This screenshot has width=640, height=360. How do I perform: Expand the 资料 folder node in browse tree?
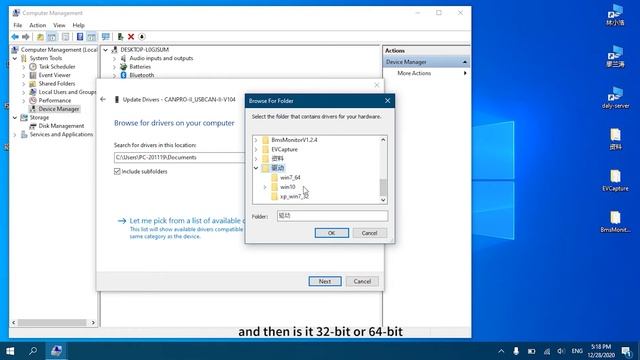coord(256,158)
